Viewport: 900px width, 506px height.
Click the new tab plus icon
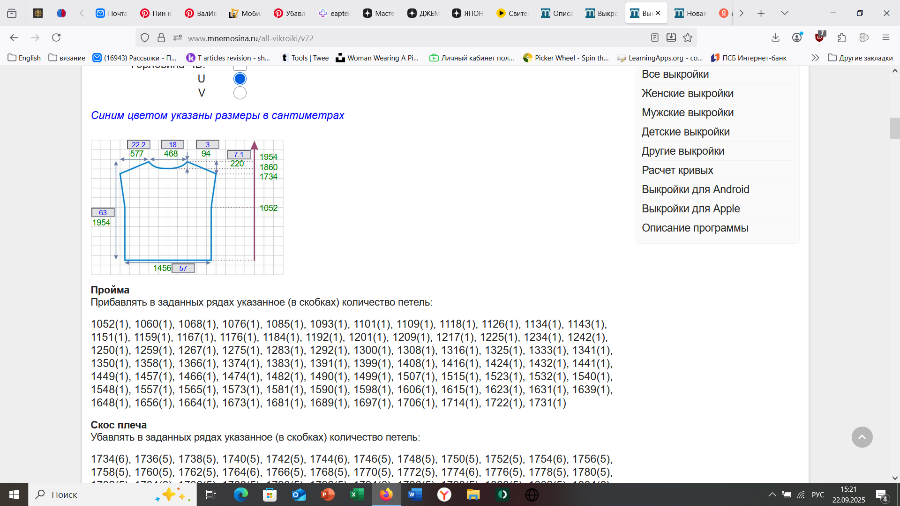pos(761,14)
